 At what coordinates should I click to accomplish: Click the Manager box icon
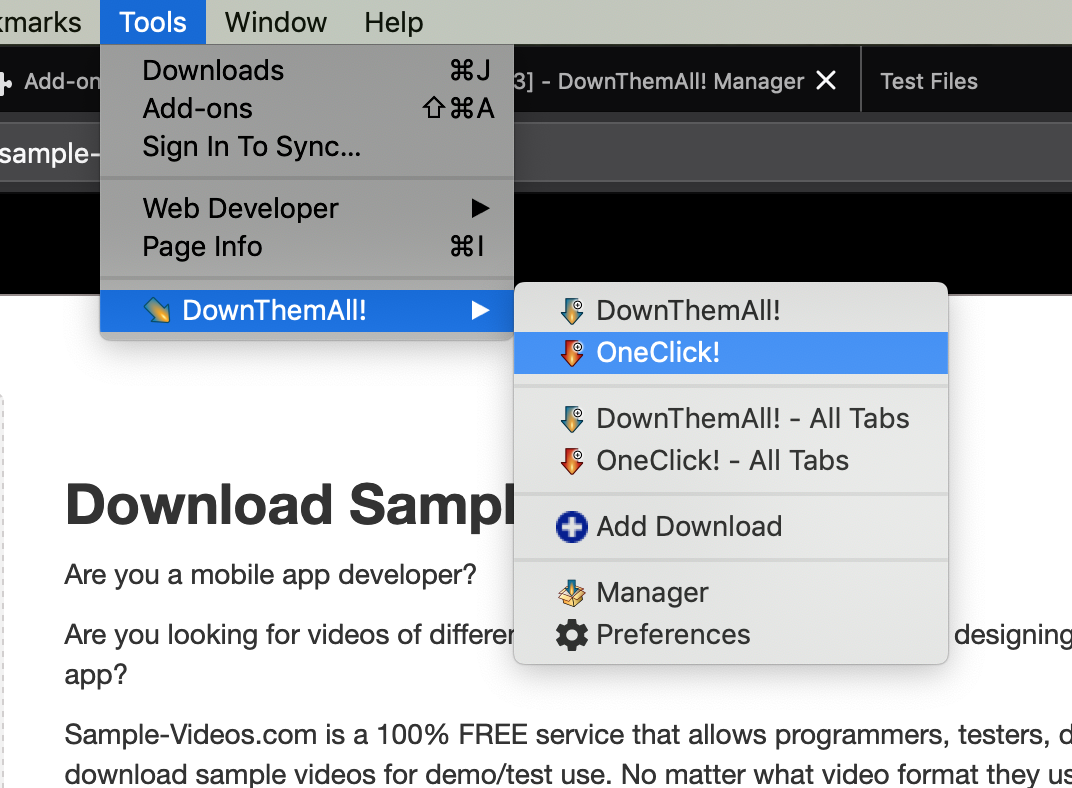572,593
